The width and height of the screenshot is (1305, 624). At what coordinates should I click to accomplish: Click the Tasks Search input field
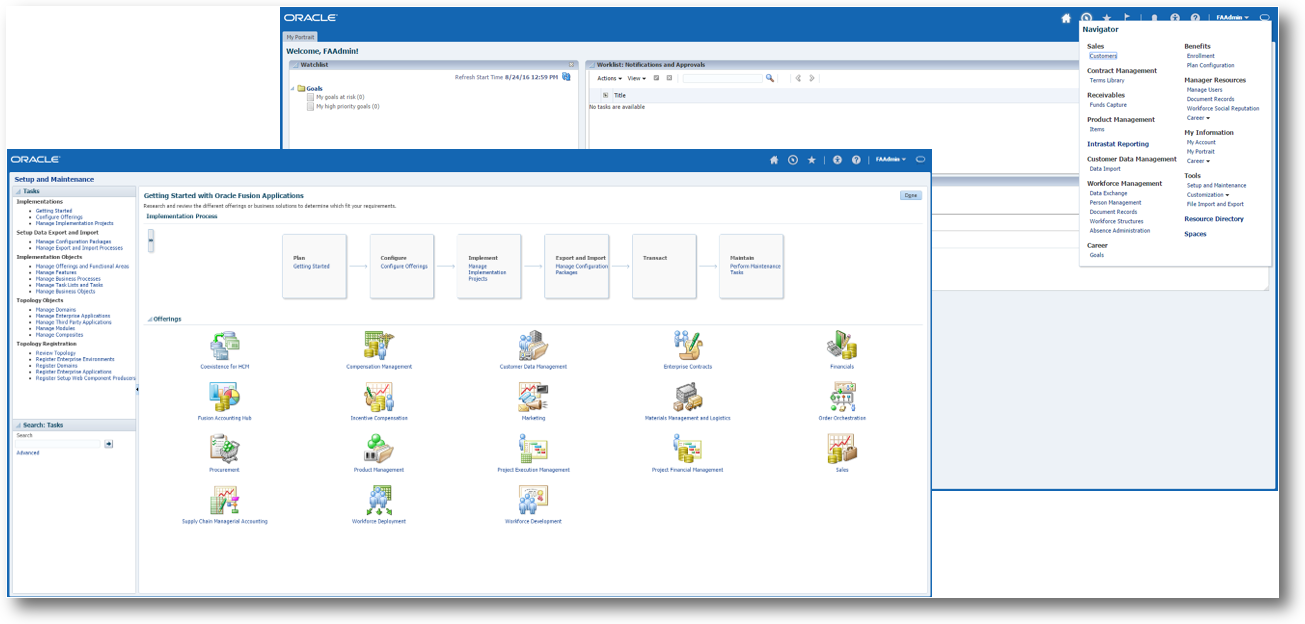[x=59, y=443]
